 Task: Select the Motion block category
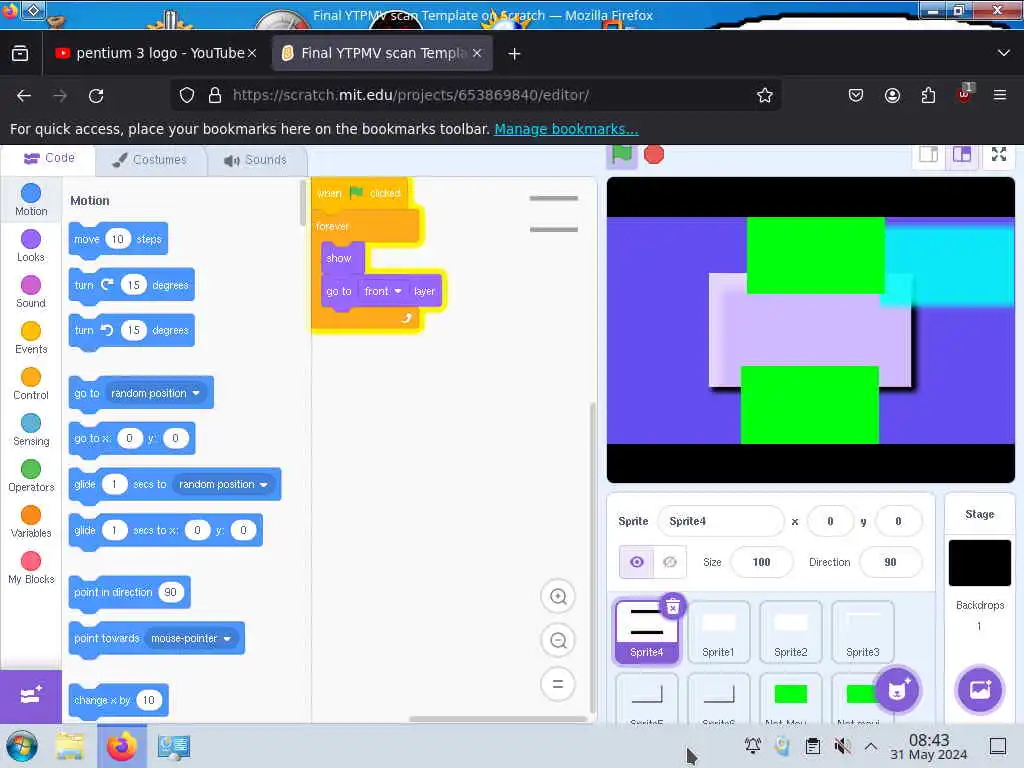tap(31, 200)
